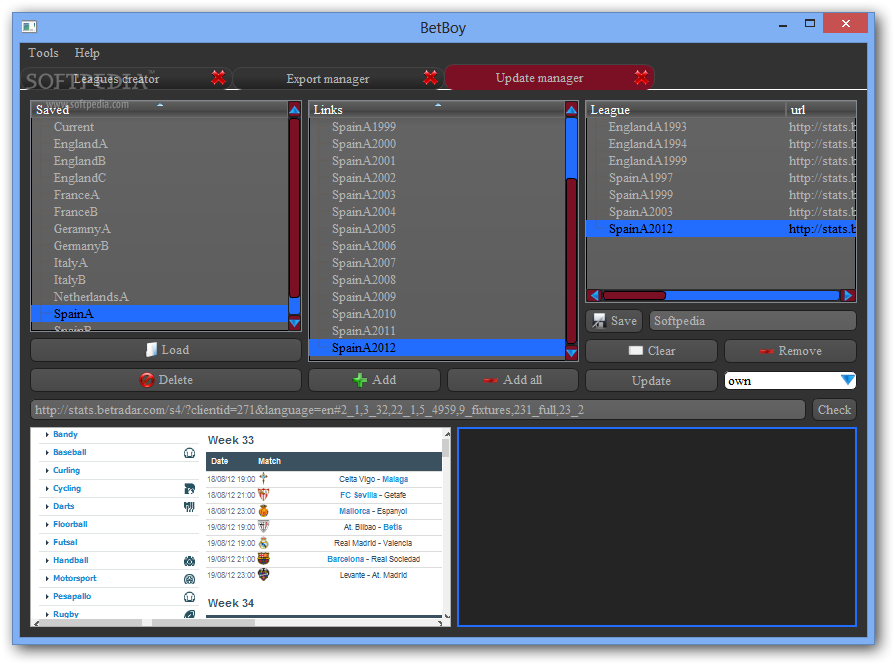Viewport: 895px width, 665px height.
Task: Click the Save button
Action: (x=614, y=321)
